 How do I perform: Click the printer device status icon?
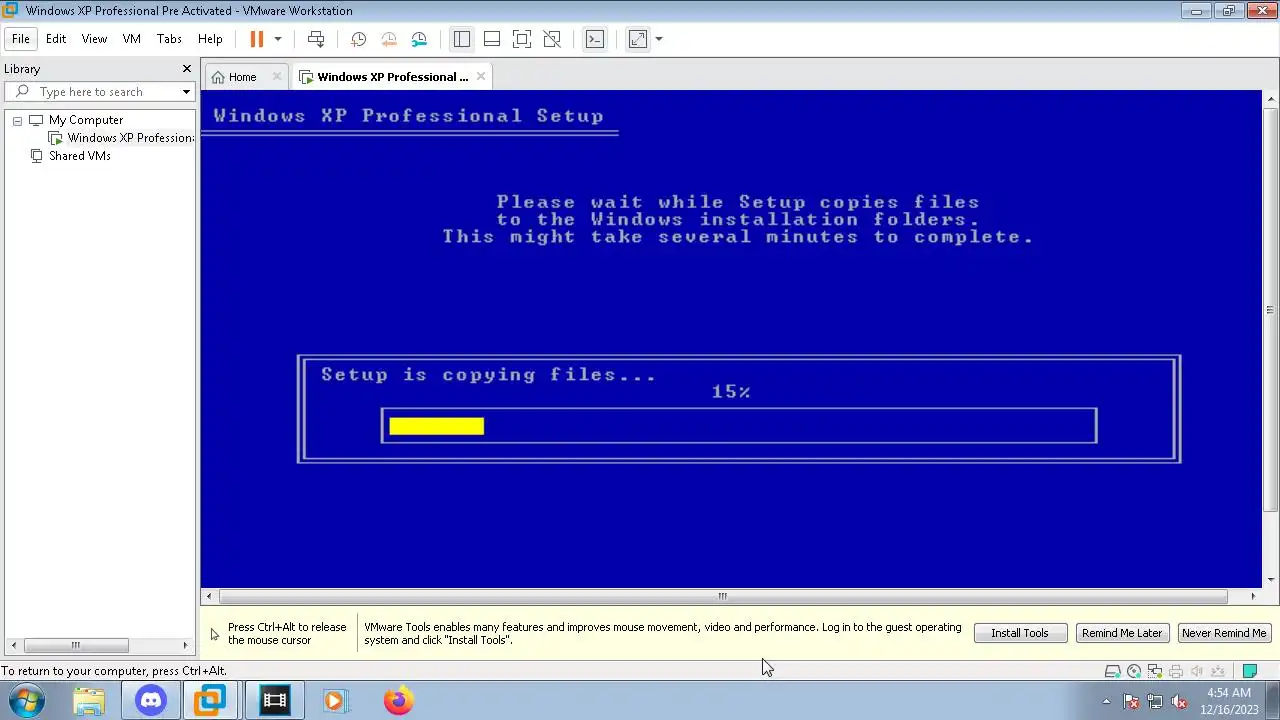[1176, 671]
